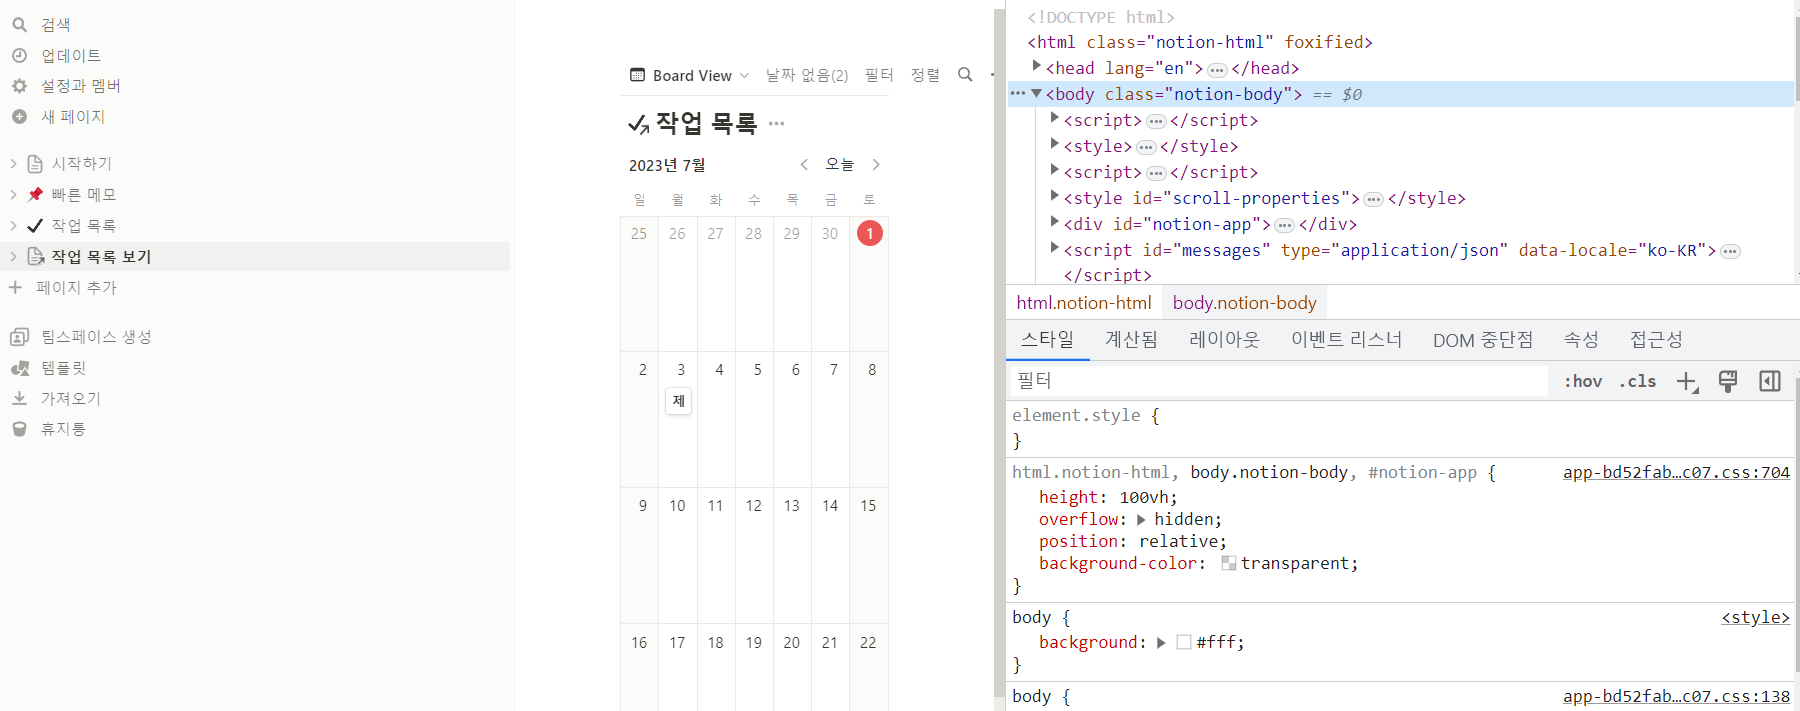Expand the 작업 목록 page tree
Viewport: 1800px width, 711px height.
click(x=13, y=225)
